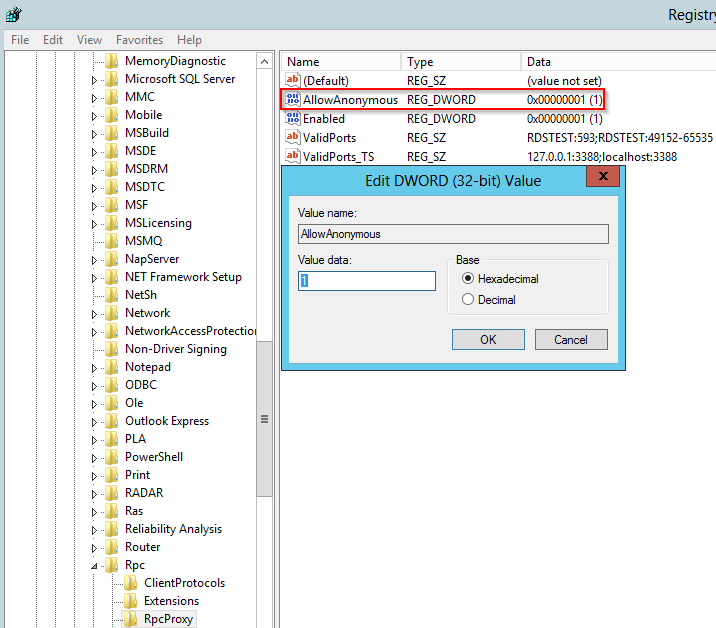Sort values by the Type column header
The width and height of the screenshot is (716, 628).
click(461, 62)
